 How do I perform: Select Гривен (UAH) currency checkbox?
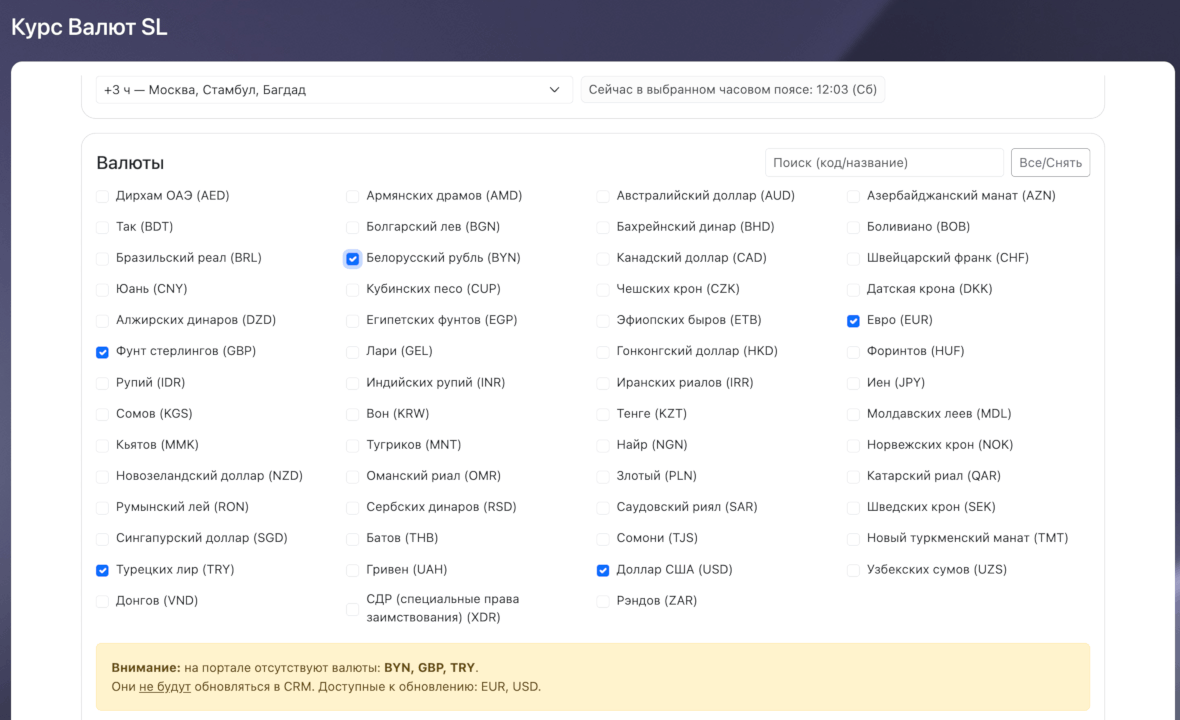(353, 570)
